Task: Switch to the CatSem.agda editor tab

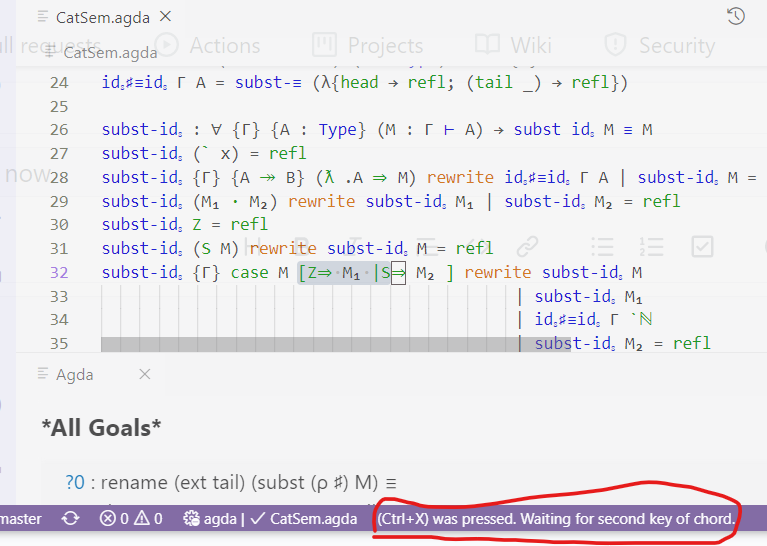Action: coord(103,18)
